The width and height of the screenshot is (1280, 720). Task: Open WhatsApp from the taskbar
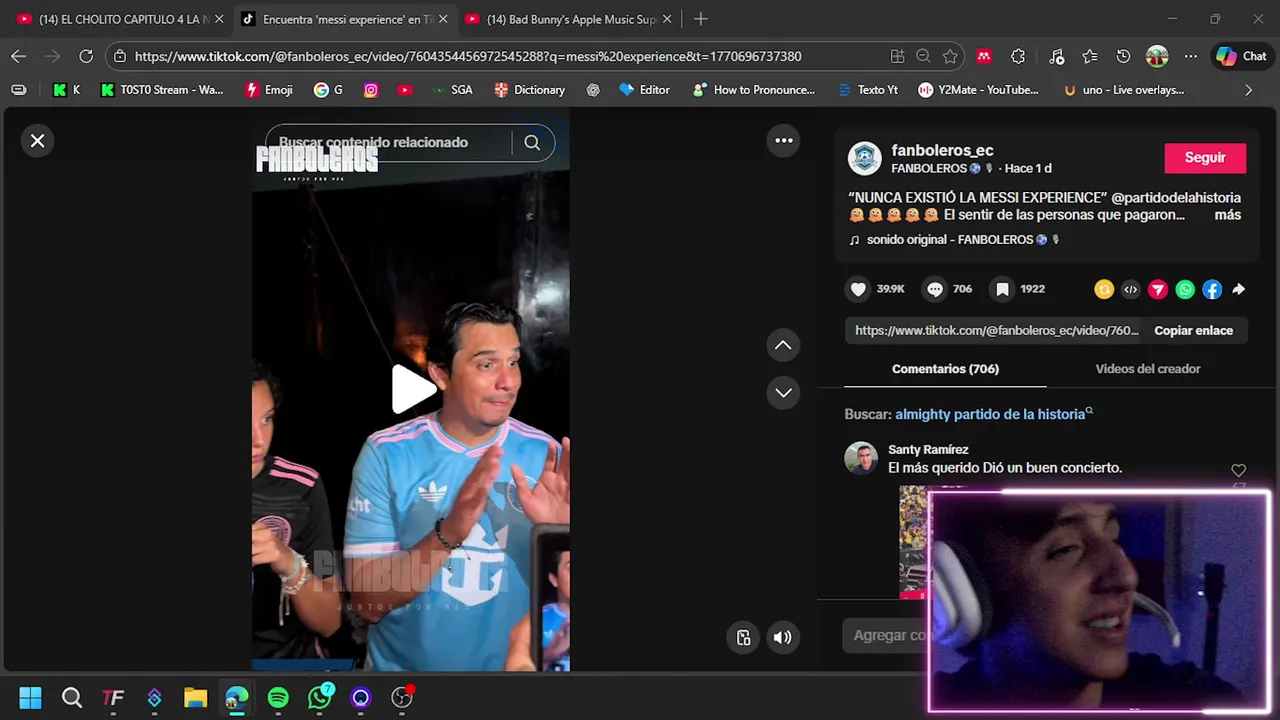pos(320,698)
